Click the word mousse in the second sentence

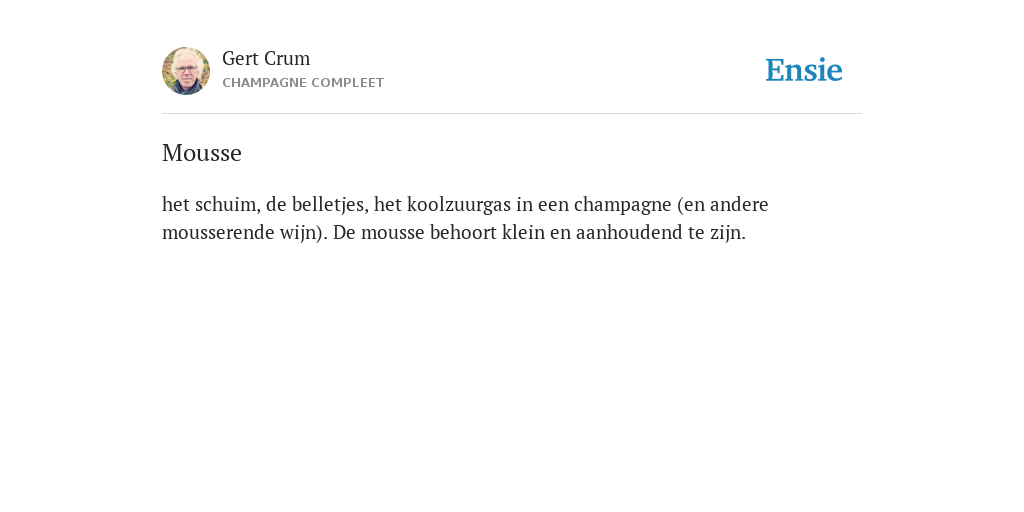[392, 233]
